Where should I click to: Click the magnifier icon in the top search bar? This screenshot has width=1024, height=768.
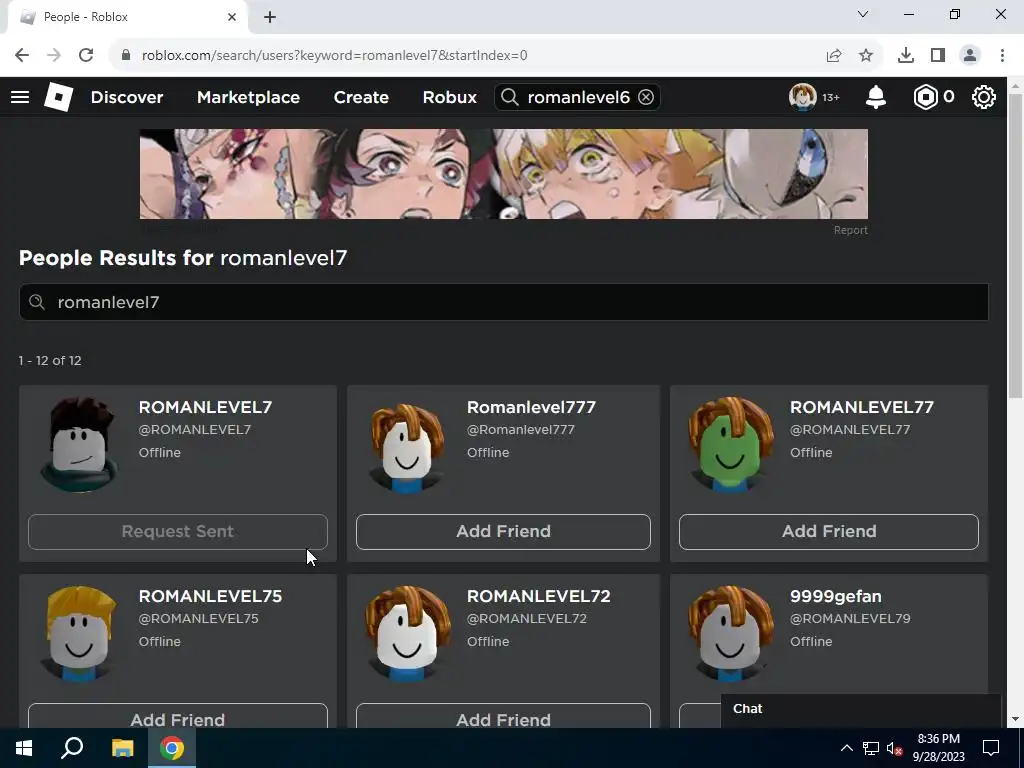[x=509, y=97]
